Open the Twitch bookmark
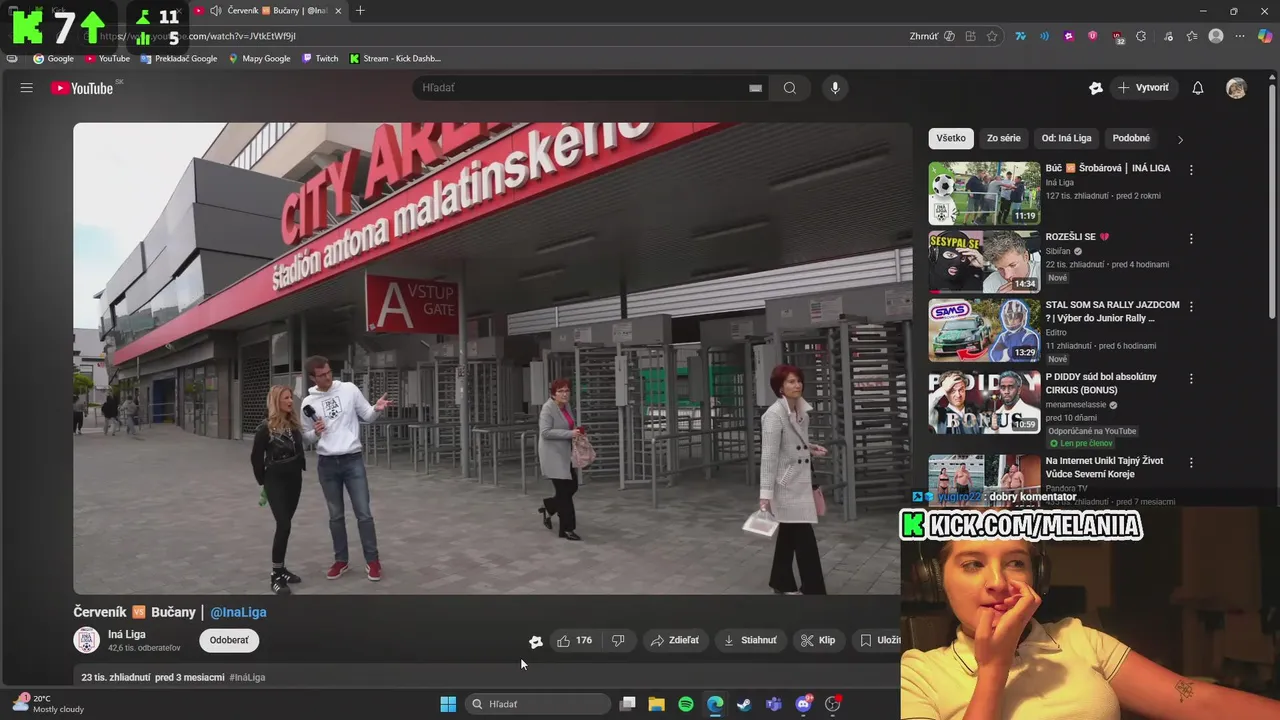This screenshot has height=720, width=1280. click(x=320, y=59)
